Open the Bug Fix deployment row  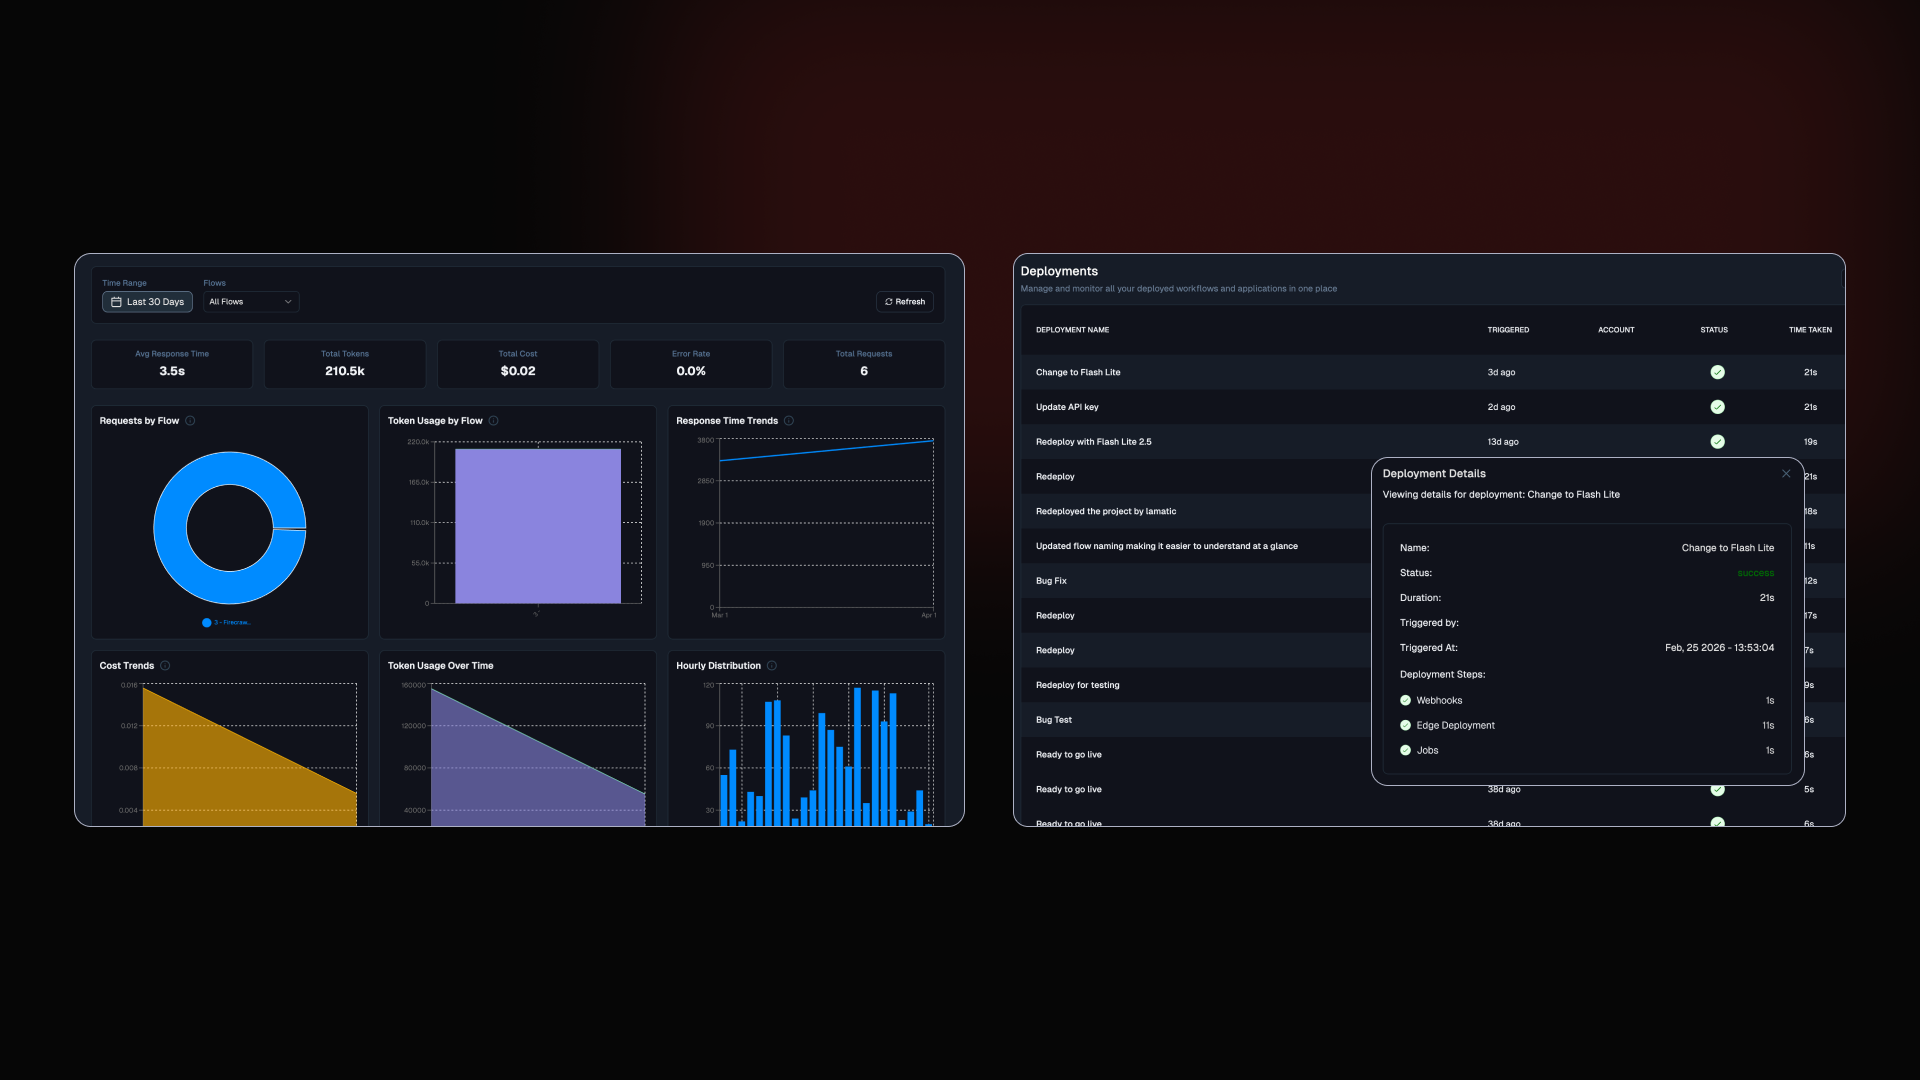(1051, 581)
